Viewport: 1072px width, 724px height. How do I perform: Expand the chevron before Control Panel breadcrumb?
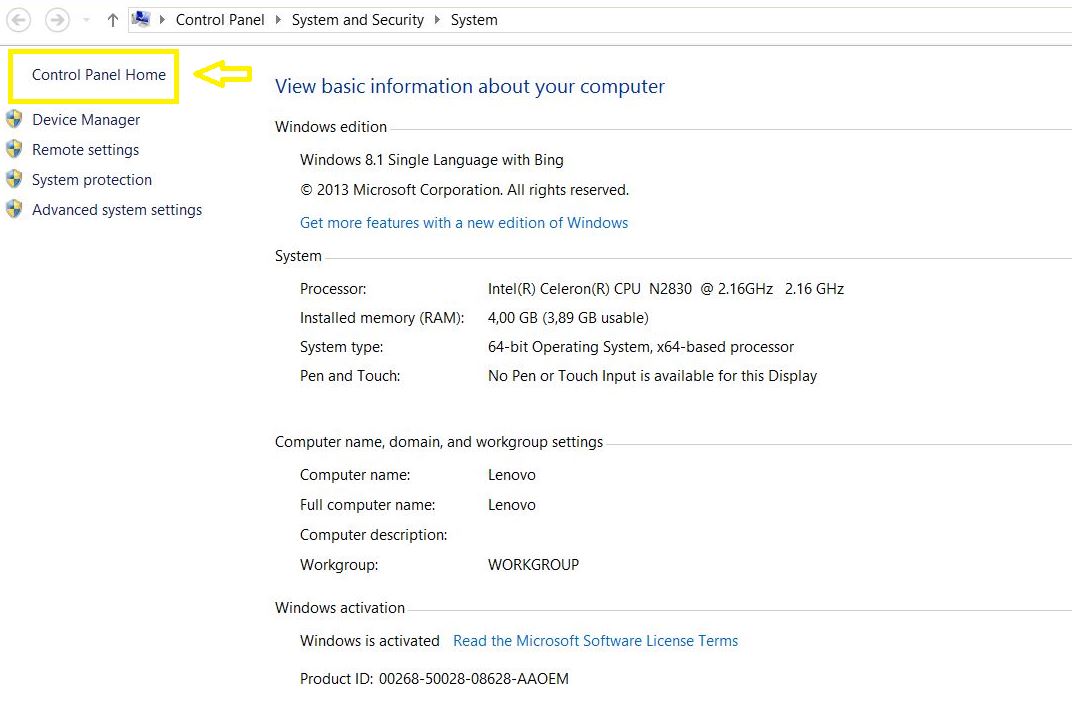click(163, 20)
